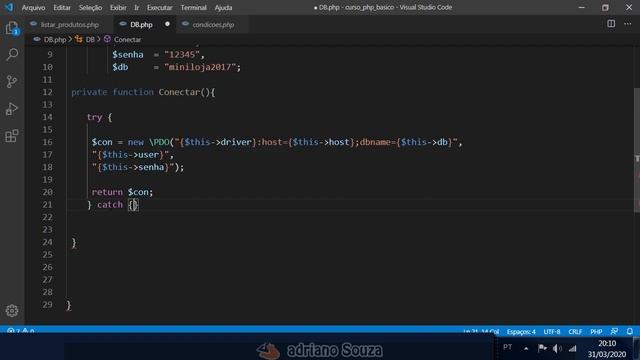Open the Extensions view icon
640x360 pixels.
(x=12, y=136)
